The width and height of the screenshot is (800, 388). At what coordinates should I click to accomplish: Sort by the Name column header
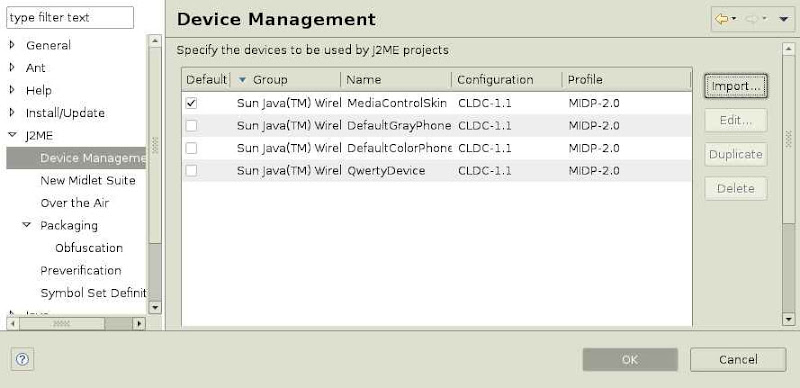click(396, 80)
